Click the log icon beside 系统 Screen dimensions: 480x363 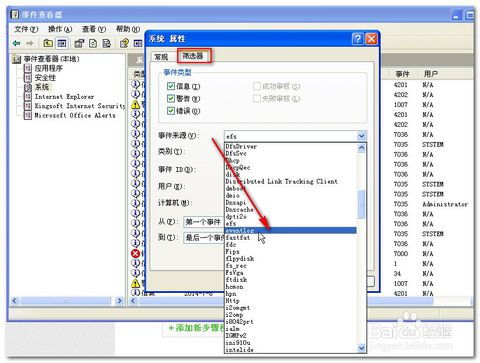click(28, 87)
